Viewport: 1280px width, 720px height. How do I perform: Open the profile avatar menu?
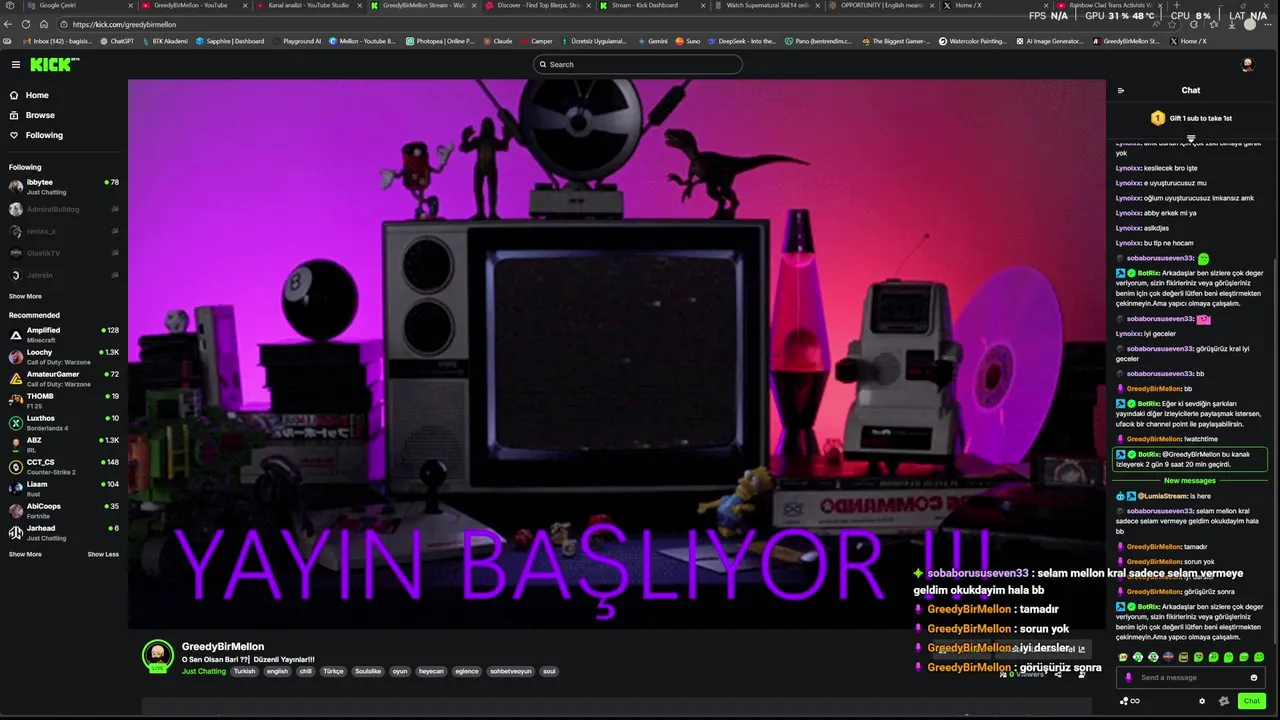coord(1247,64)
